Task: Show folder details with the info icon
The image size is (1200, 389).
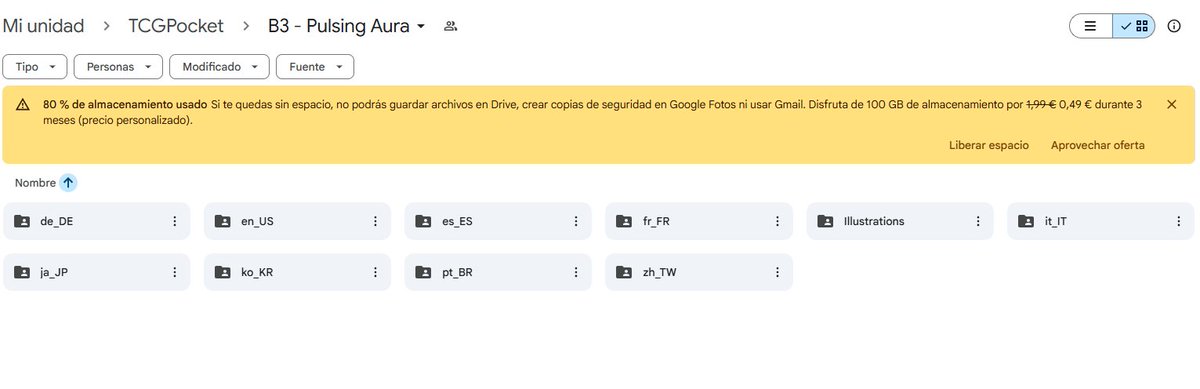Action: pos(1174,26)
